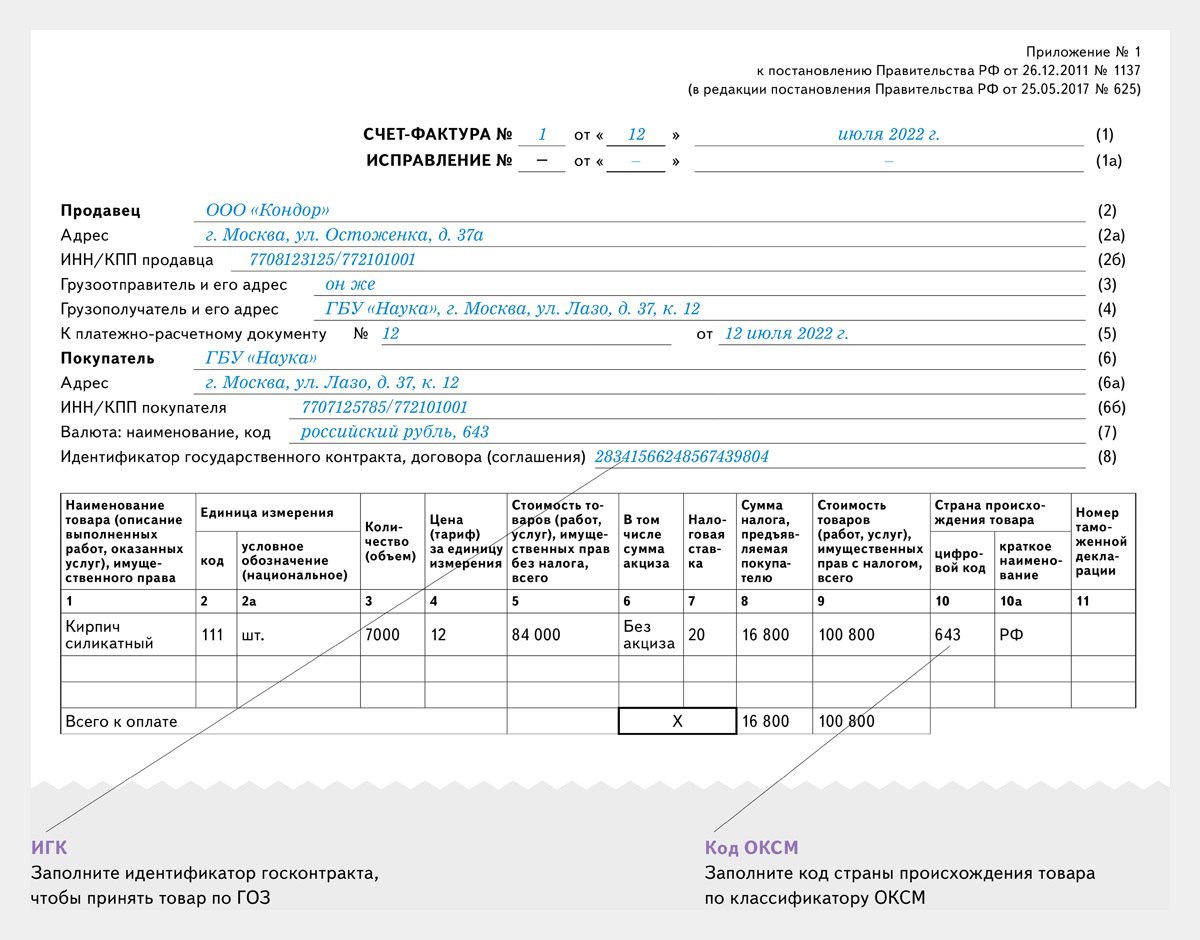The image size is (1200, 940).
Task: Click the invoice number field showing 1
Action: 542,135
